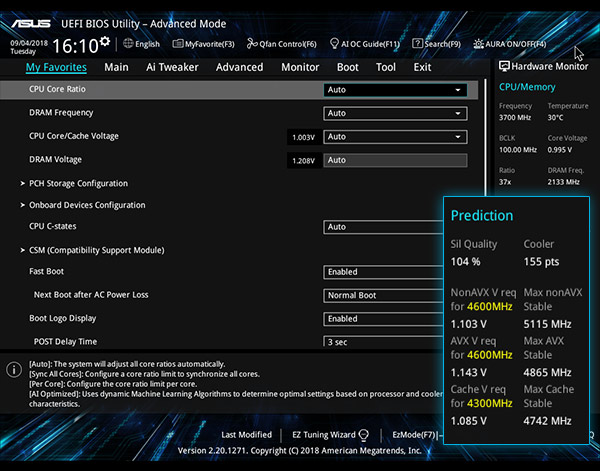The height and width of the screenshot is (471, 600).
Task: Expand Onboard Devices Configuration
Action: point(87,205)
